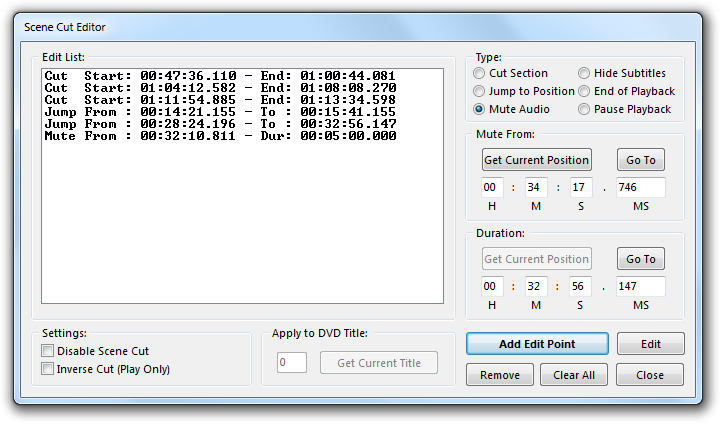
Task: Select the Cut Section radio button
Action: click(480, 73)
